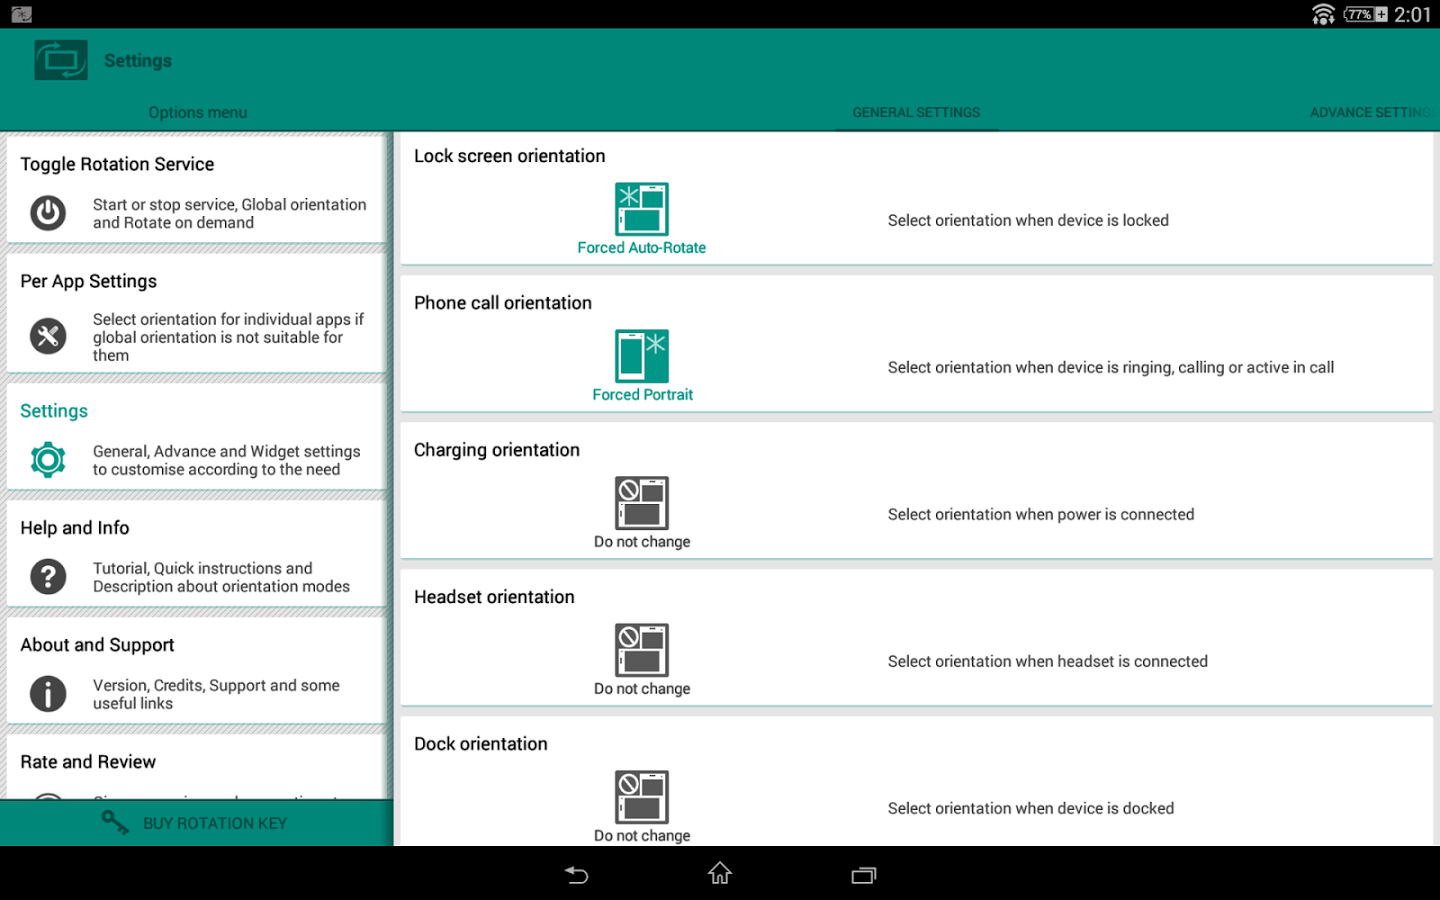Click the info icon for About and Support

(48, 694)
